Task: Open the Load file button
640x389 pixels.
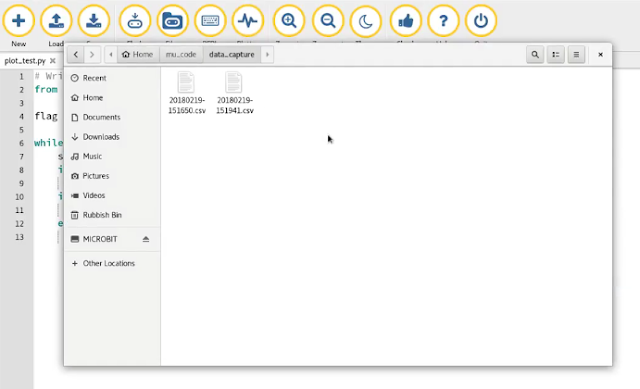Action: click(56, 20)
